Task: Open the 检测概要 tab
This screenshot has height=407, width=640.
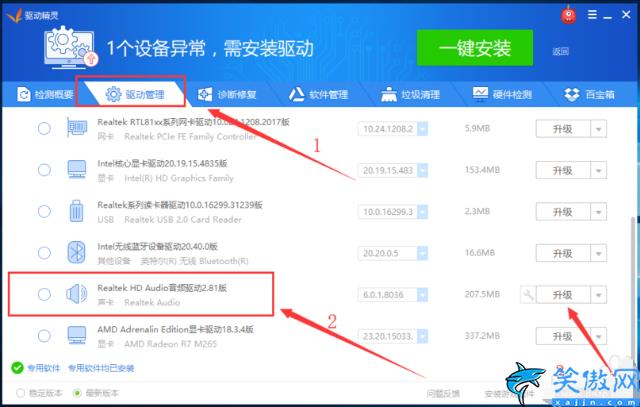Action: 45,95
